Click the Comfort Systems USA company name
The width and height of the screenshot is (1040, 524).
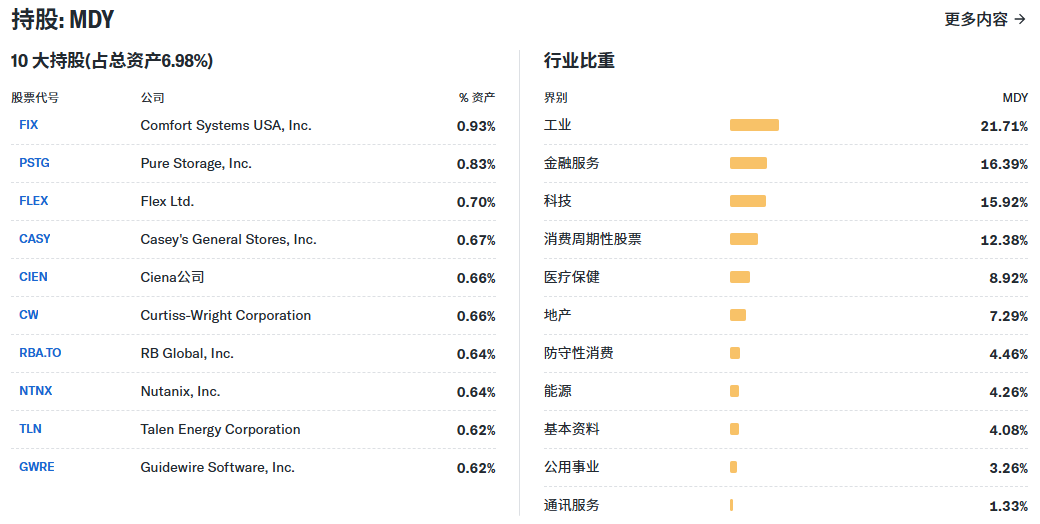[226, 125]
